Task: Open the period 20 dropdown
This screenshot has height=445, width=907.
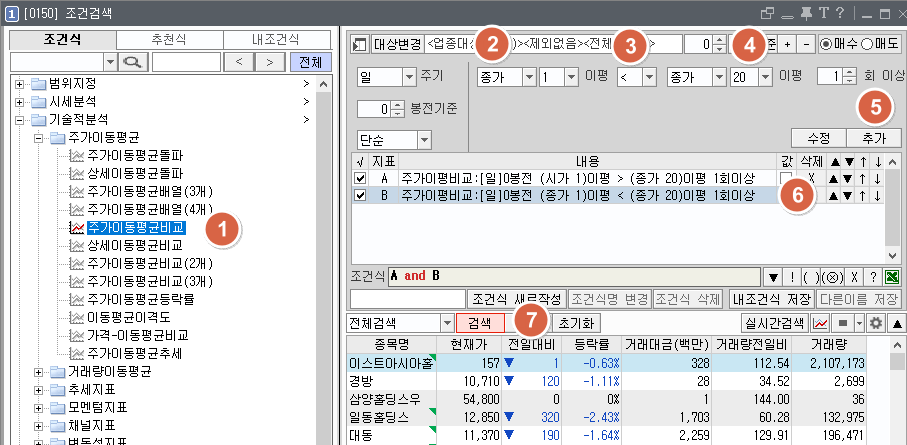Action: point(766,77)
